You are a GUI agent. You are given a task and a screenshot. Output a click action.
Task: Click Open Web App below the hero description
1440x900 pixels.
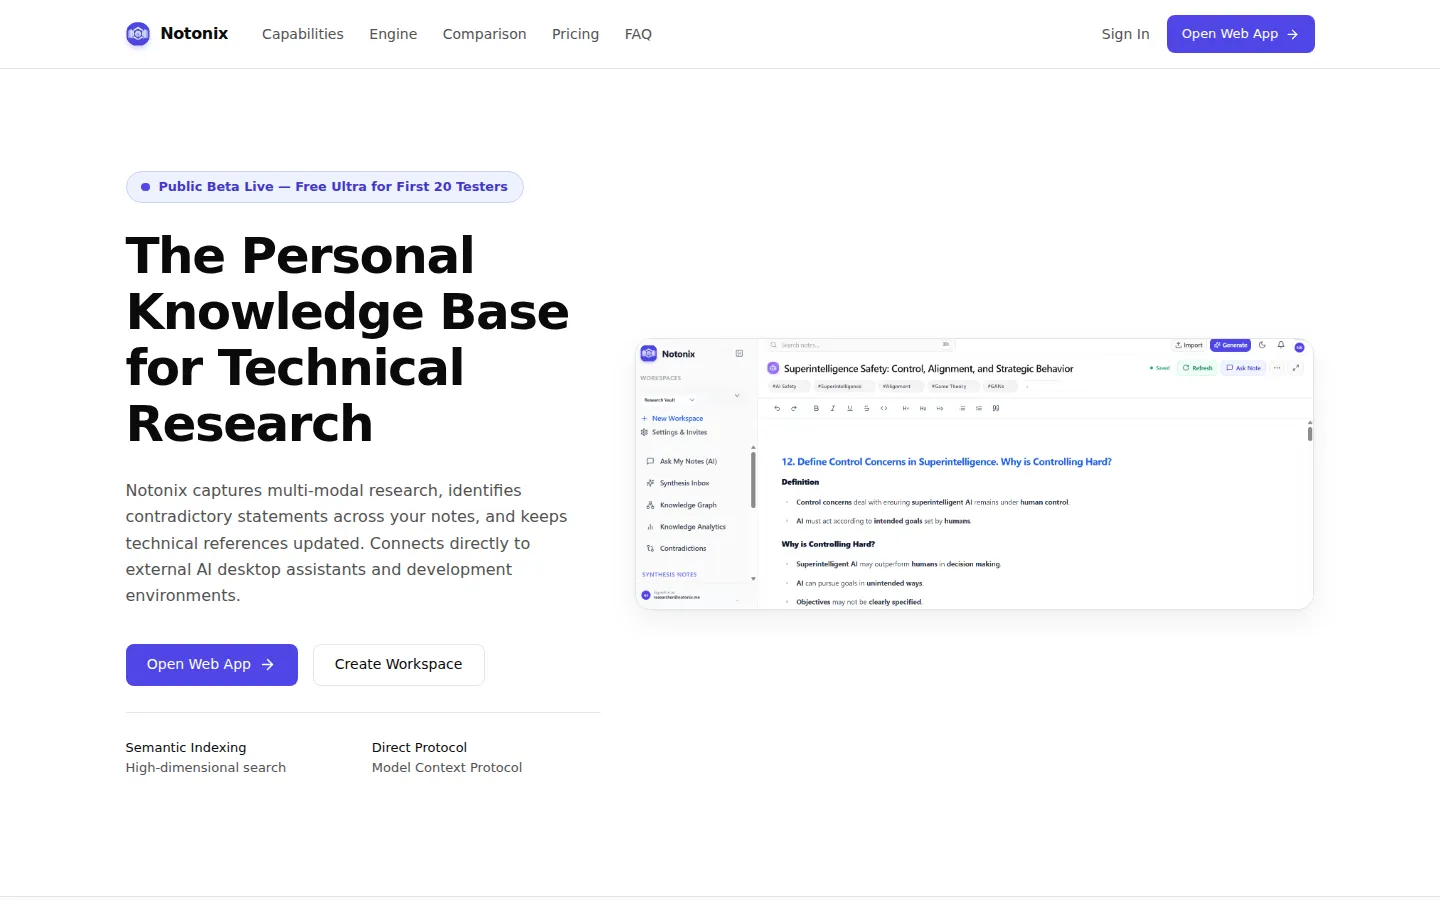pos(212,665)
